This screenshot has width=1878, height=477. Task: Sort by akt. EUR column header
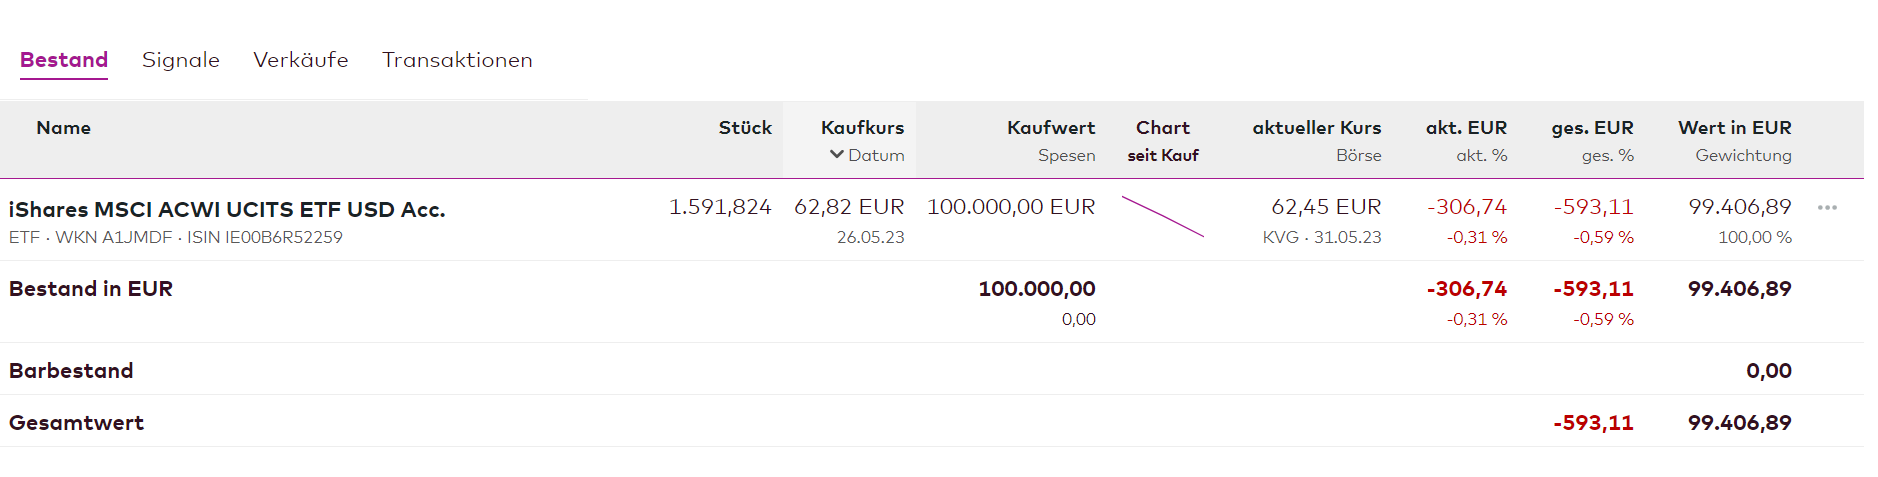pyautogui.click(x=1466, y=128)
